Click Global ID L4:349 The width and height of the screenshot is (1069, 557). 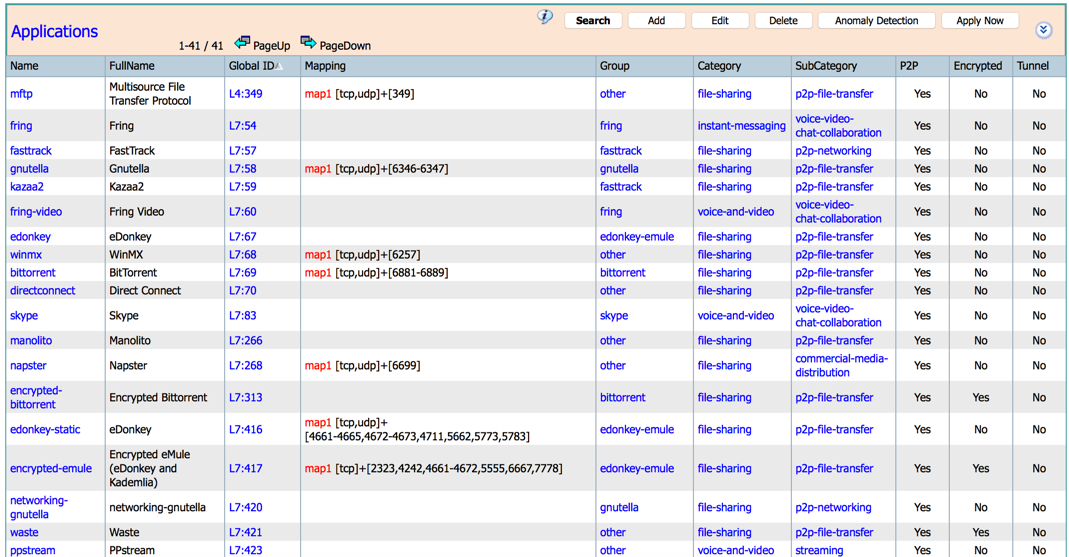coord(245,94)
